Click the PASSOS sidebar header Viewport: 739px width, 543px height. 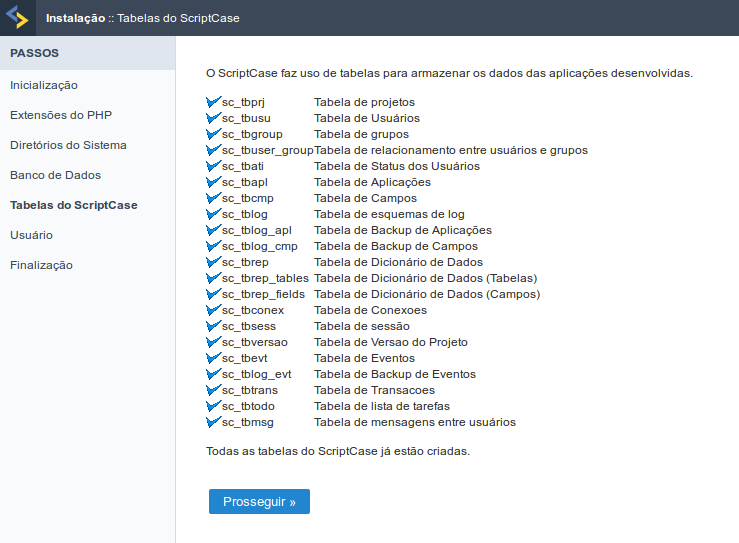click(88, 53)
